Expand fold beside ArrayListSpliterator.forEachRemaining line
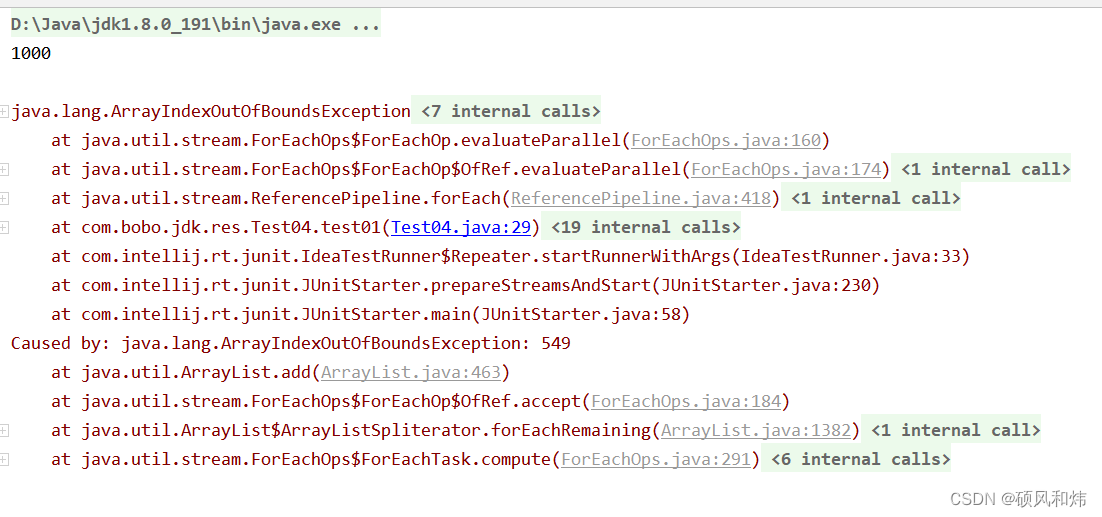Screen dimensions: 1102x517 (x=4, y=431)
